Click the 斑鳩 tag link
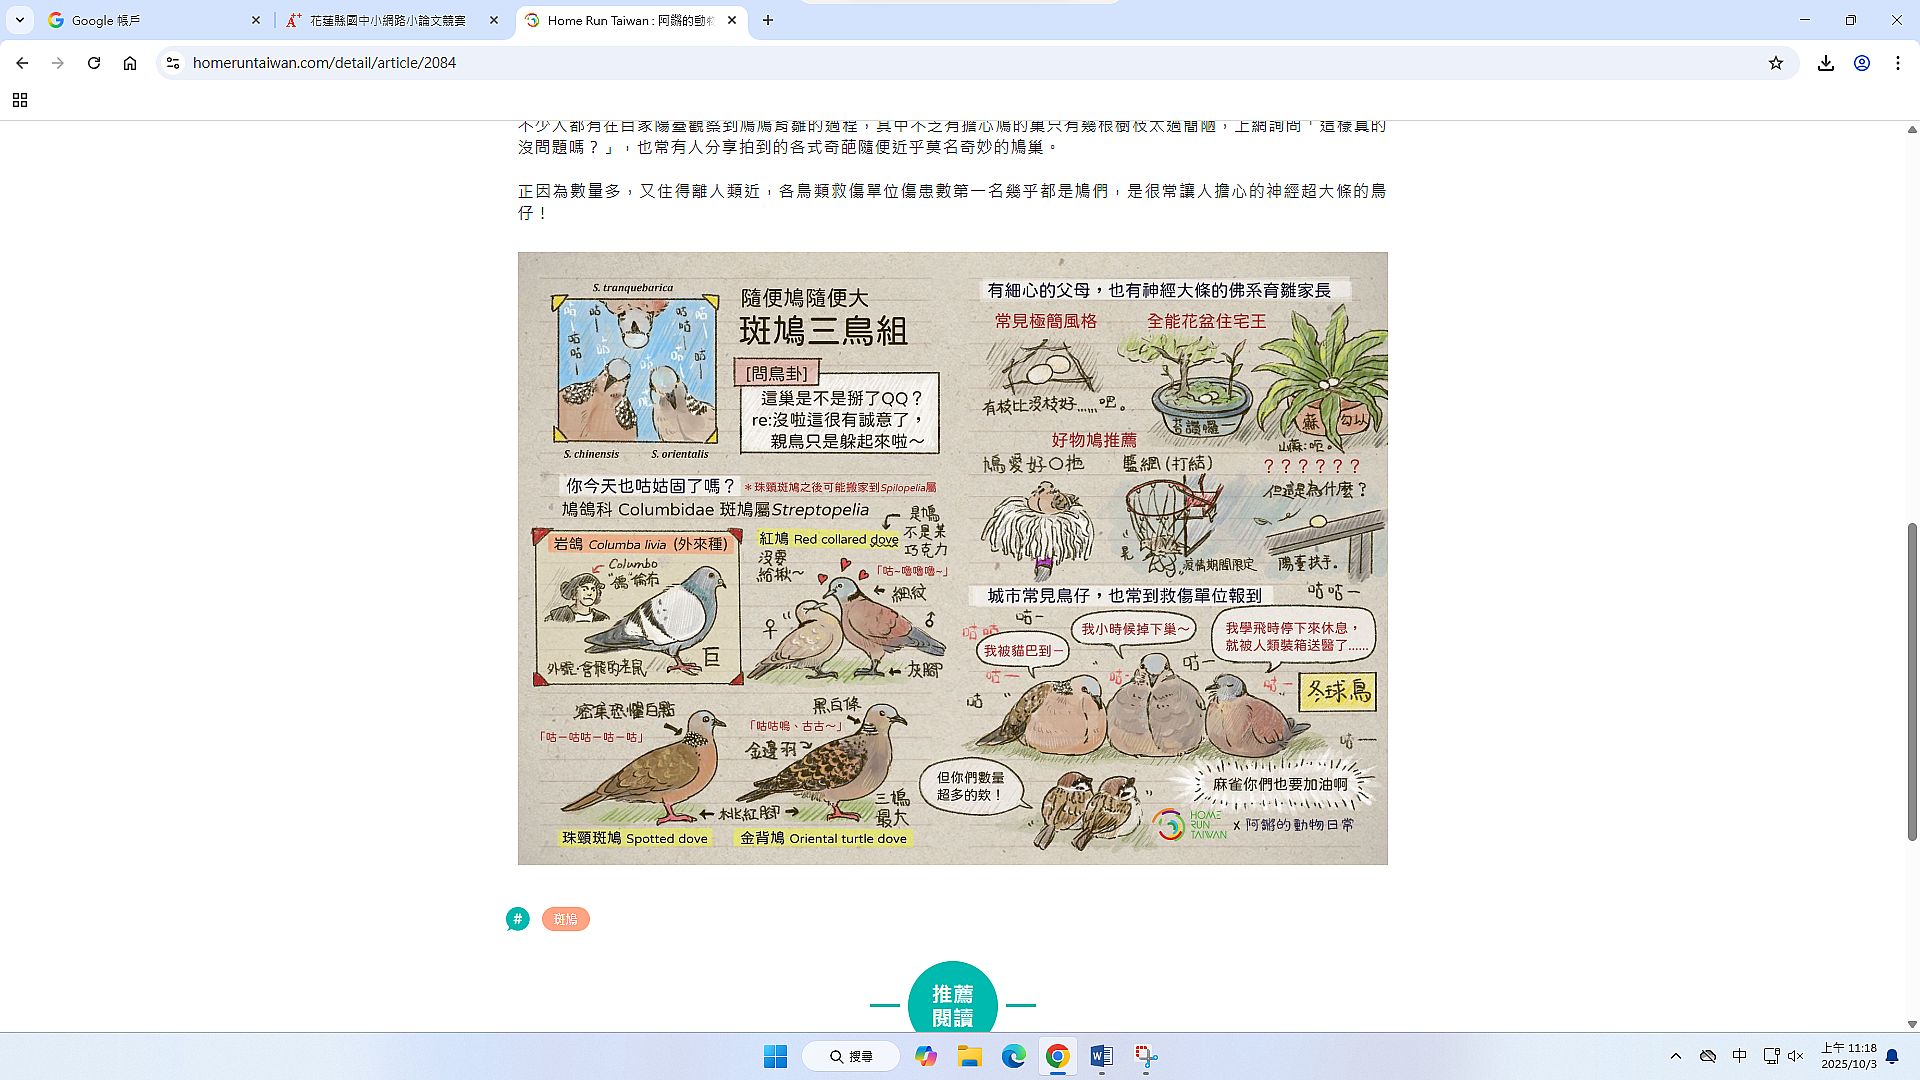Image resolution: width=1920 pixels, height=1080 pixels. tap(565, 919)
